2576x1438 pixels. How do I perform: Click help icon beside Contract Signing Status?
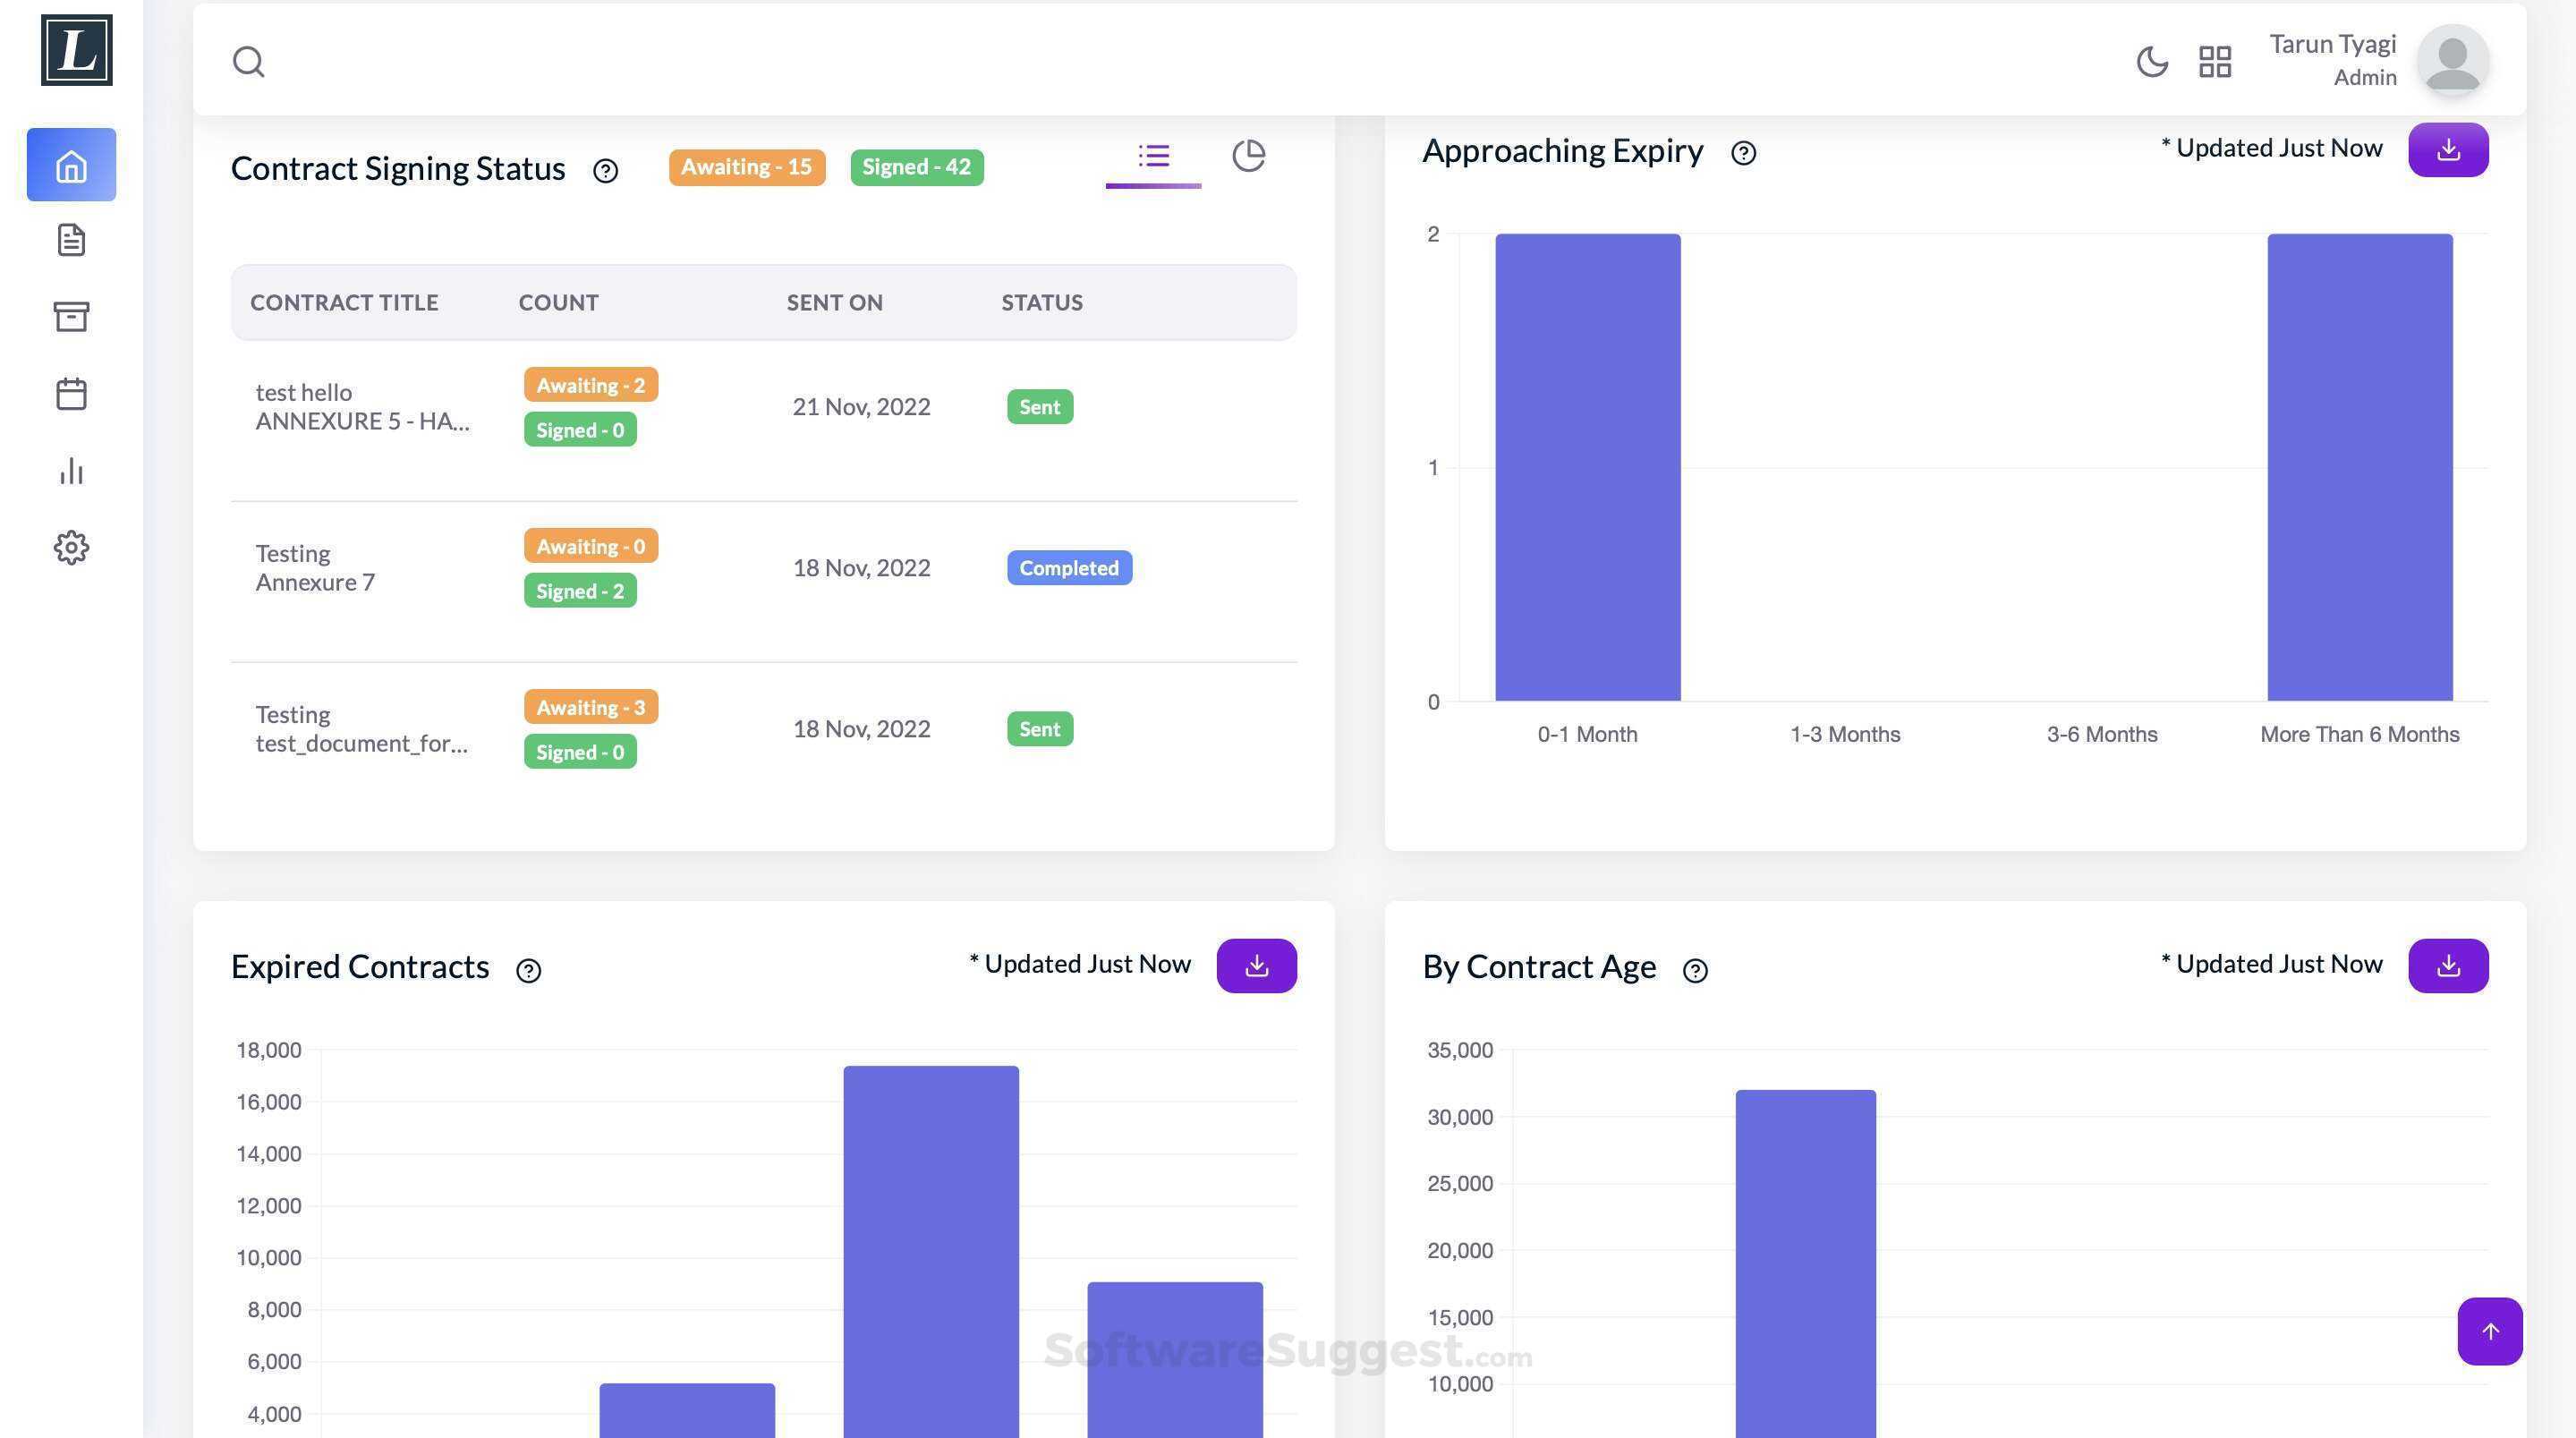[x=605, y=171]
